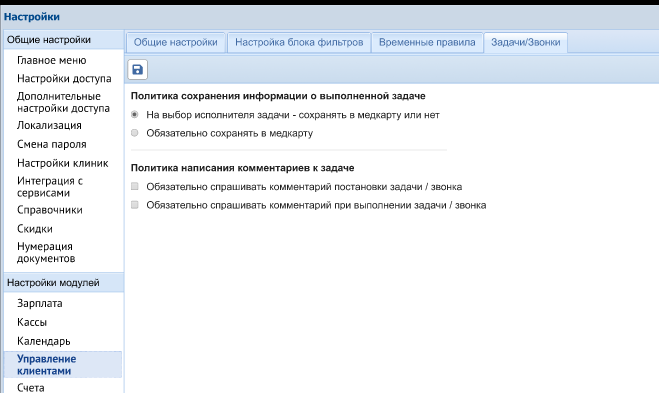
Task: Open 'Скидки' sidebar item
Action: click(35, 229)
